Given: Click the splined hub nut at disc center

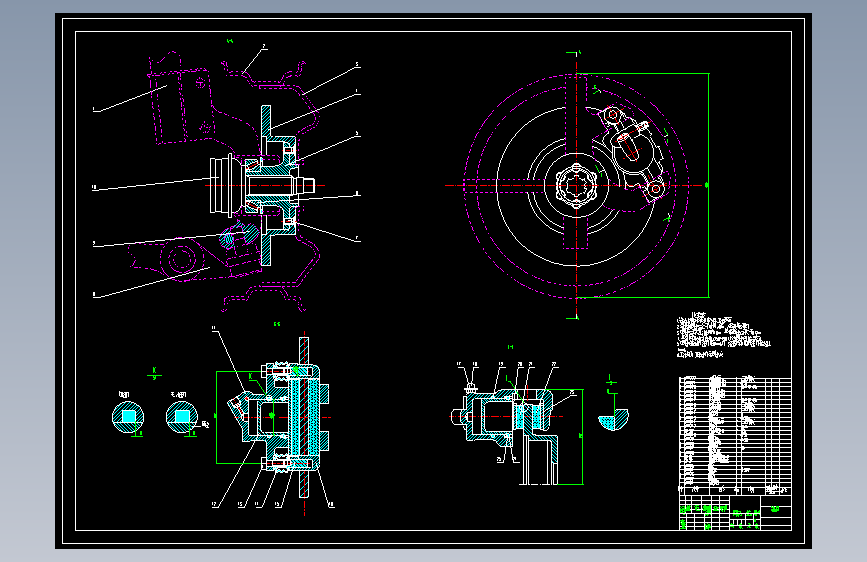Looking at the screenshot, I should (x=576, y=186).
